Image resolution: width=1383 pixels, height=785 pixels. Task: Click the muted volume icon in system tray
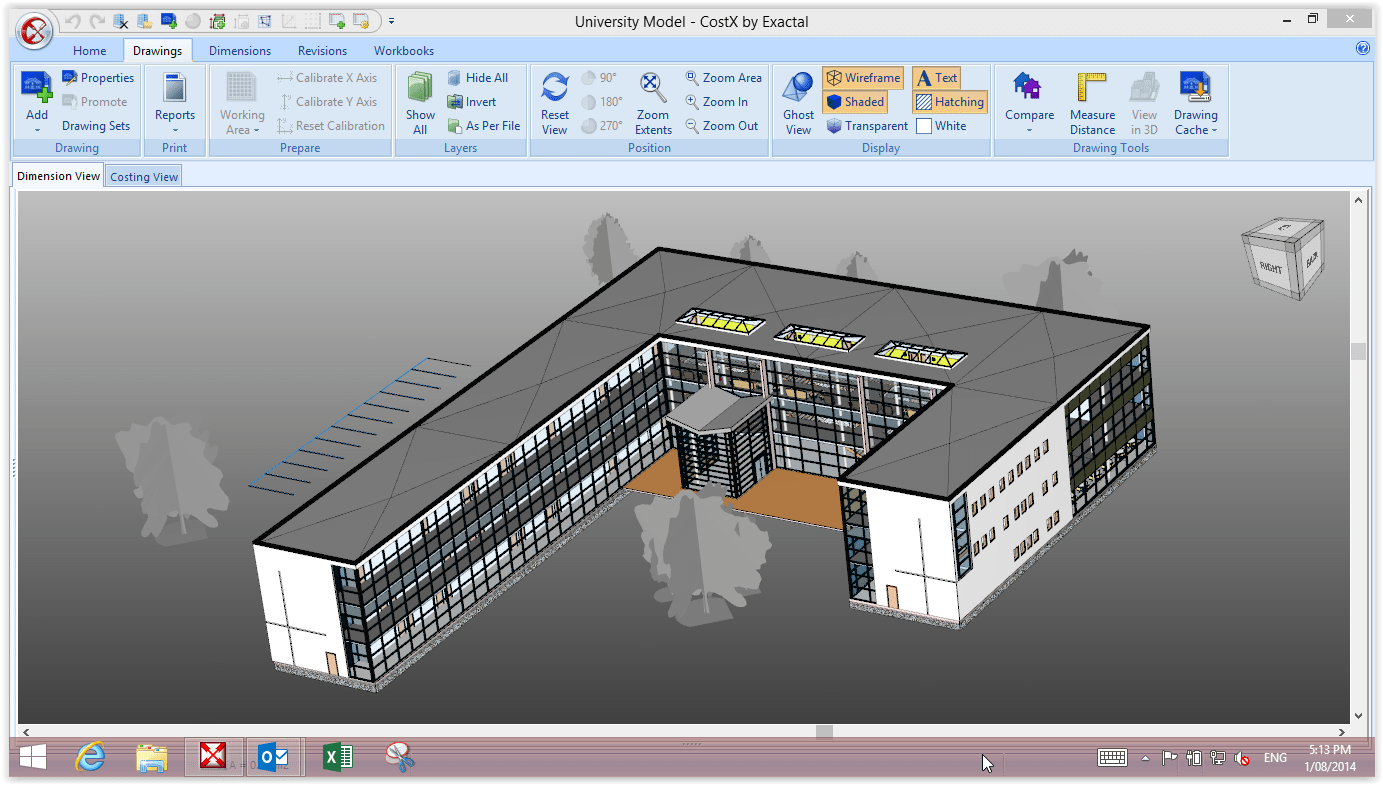1242,758
